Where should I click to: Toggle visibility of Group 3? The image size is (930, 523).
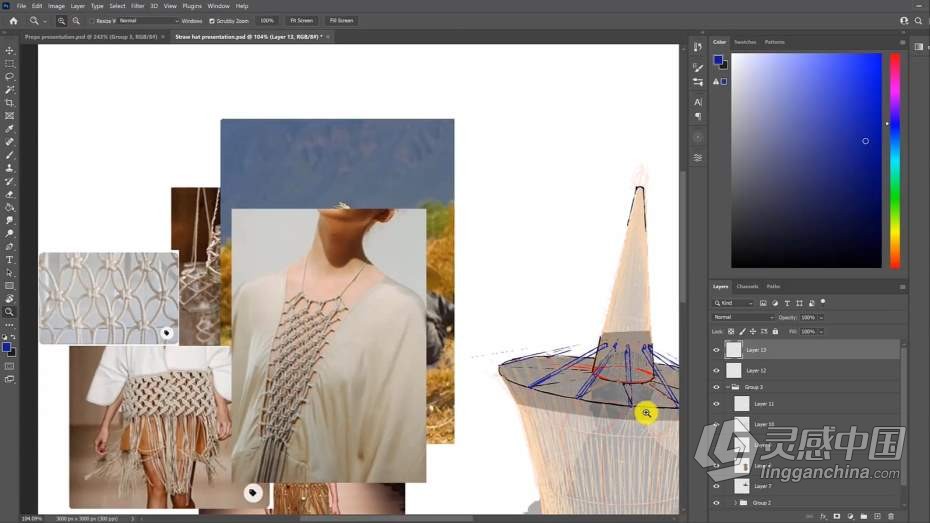(716, 387)
